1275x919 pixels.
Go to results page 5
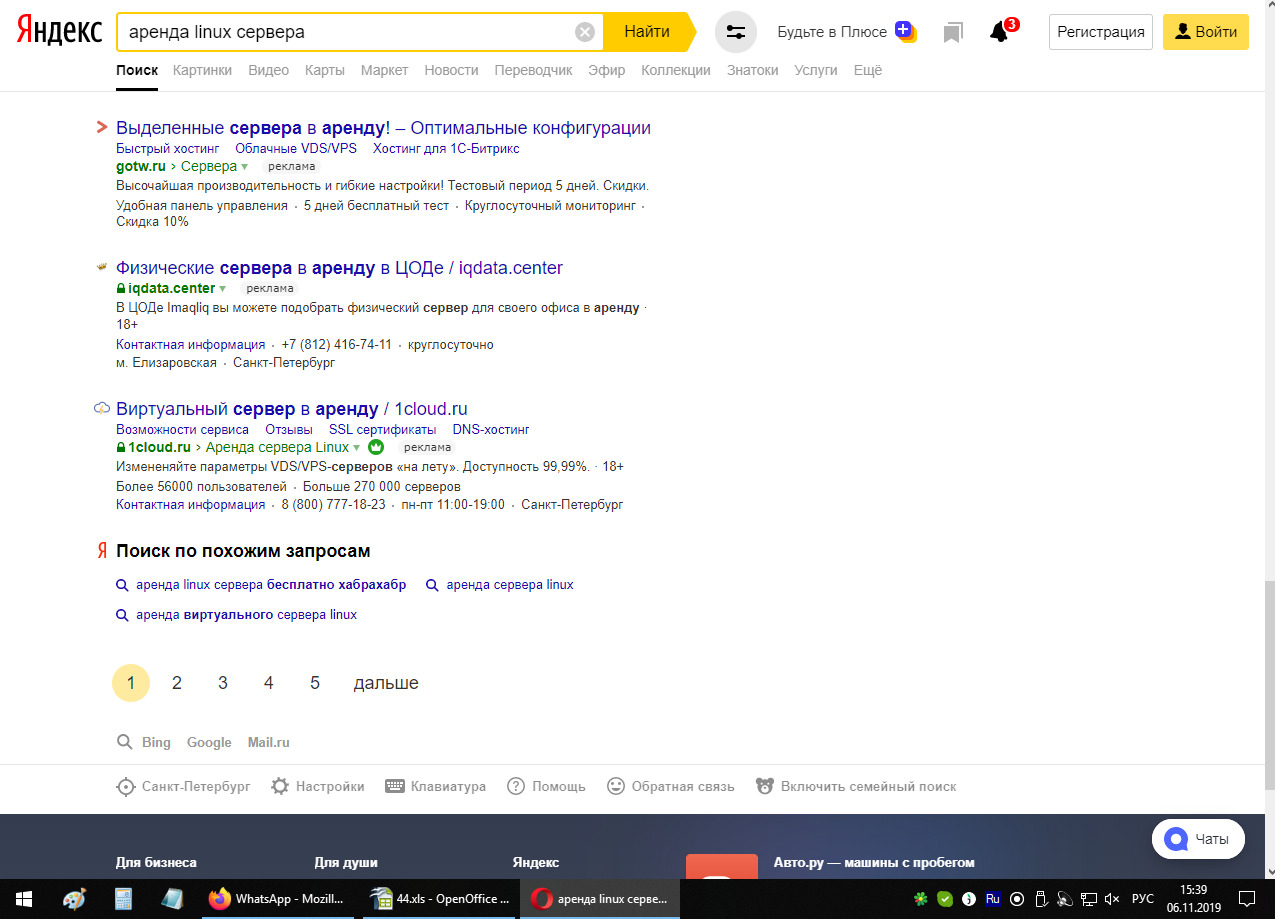point(315,683)
